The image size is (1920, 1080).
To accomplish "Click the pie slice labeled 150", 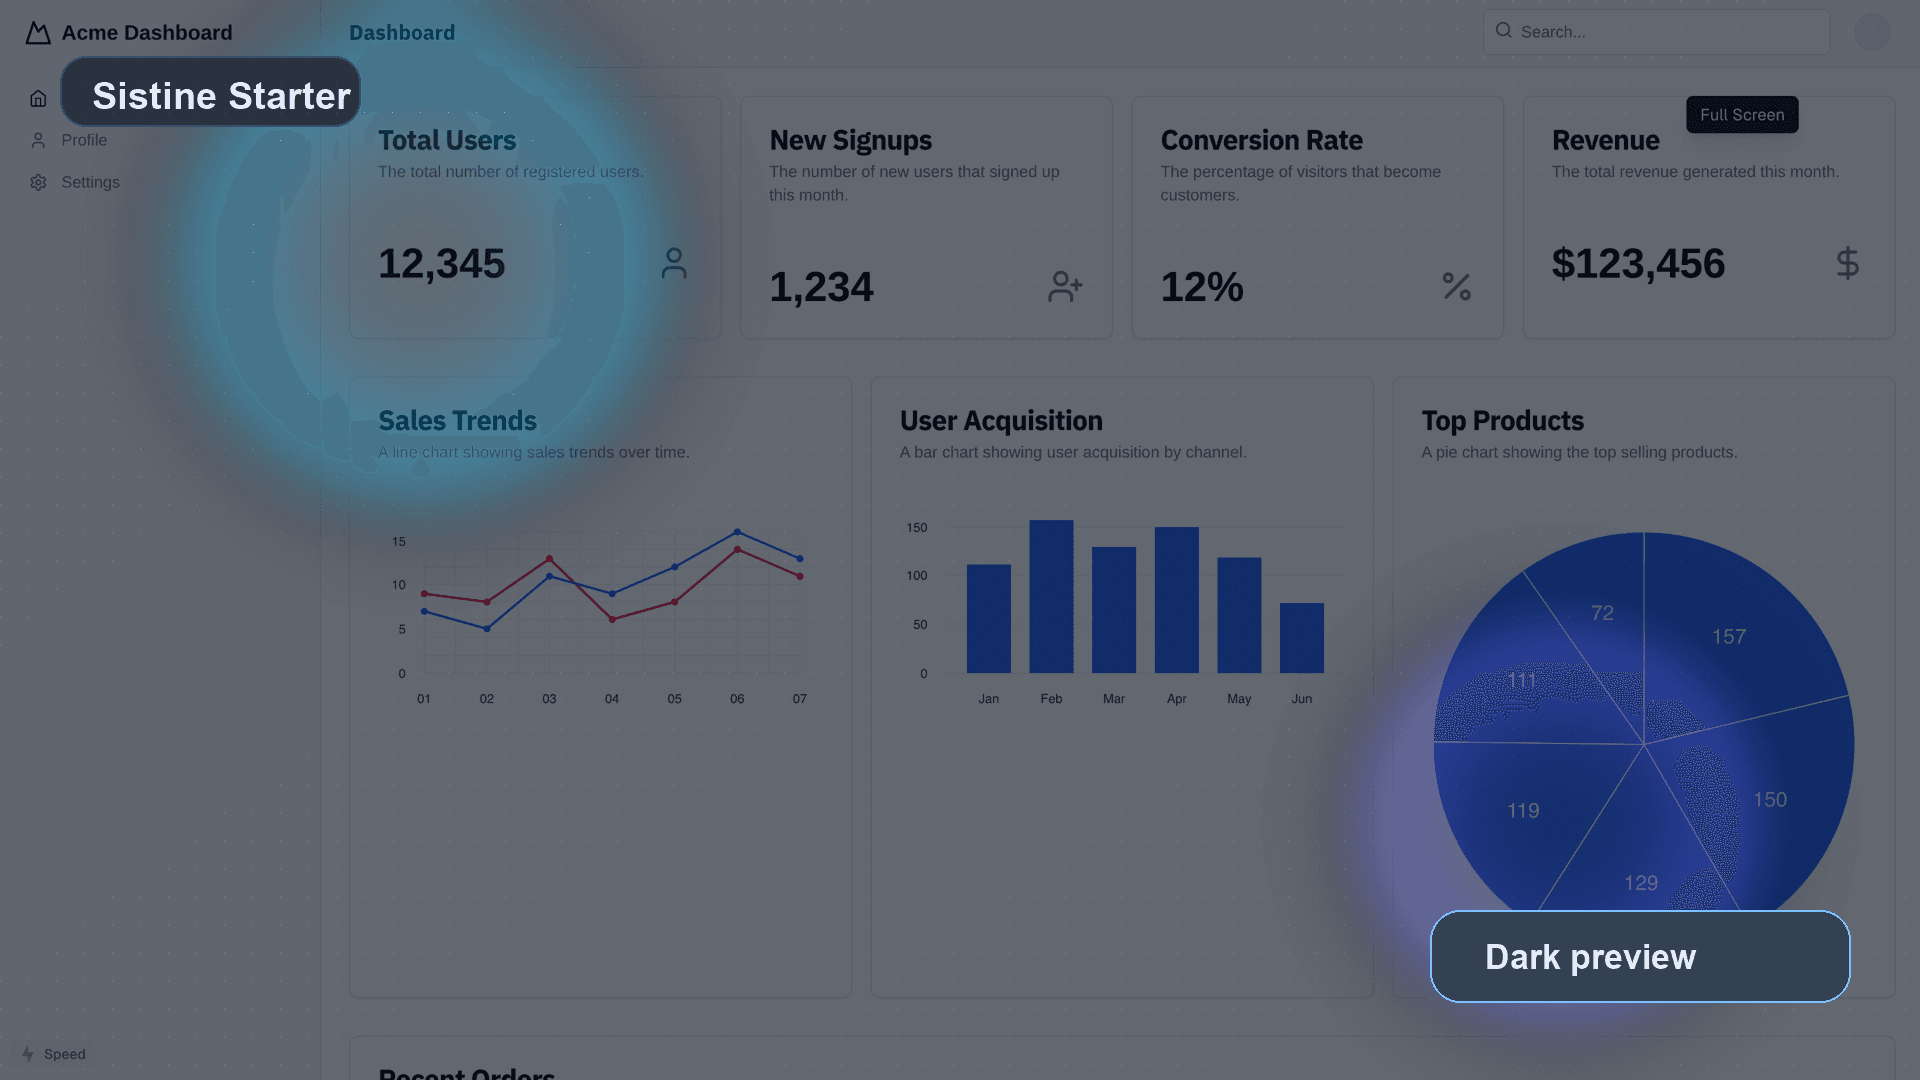I will (x=1770, y=799).
